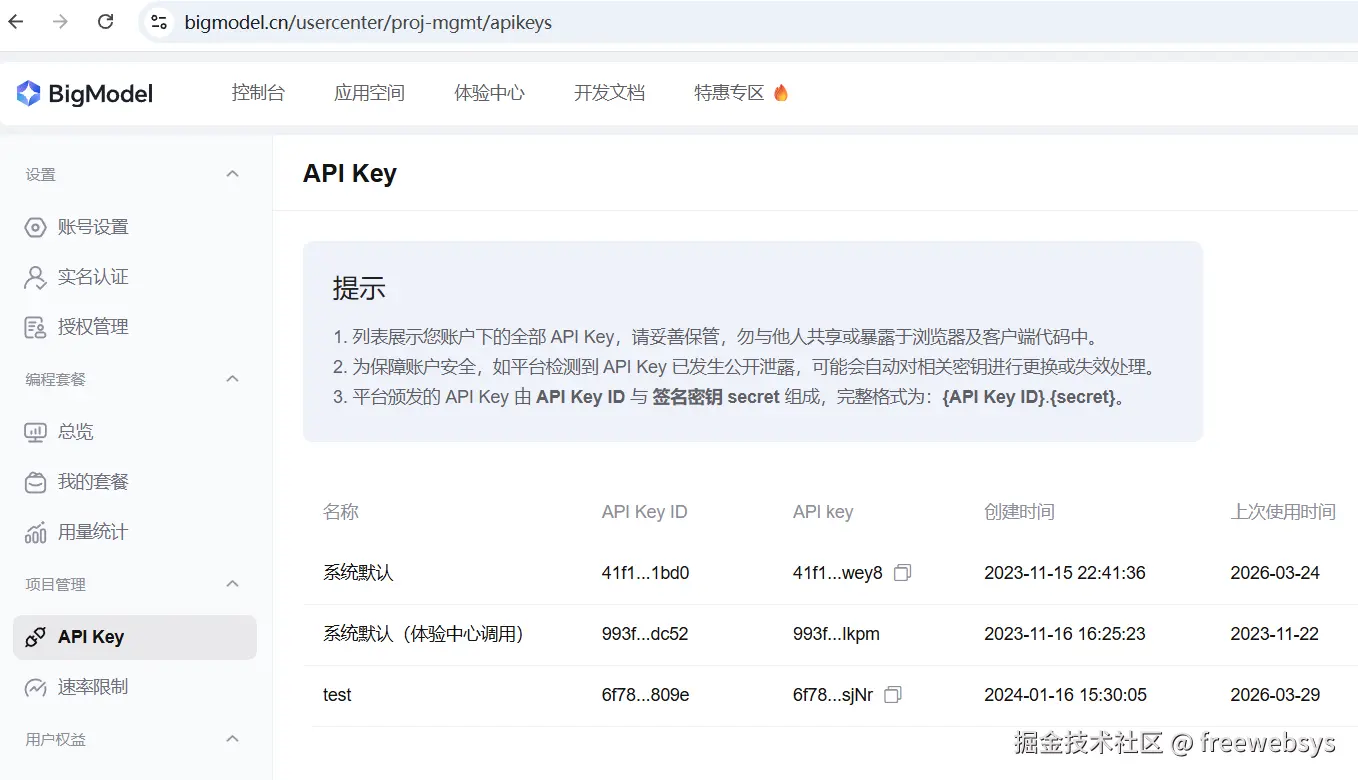The width and height of the screenshot is (1358, 780).
Task: Reload the page in the browser
Action: click(105, 22)
